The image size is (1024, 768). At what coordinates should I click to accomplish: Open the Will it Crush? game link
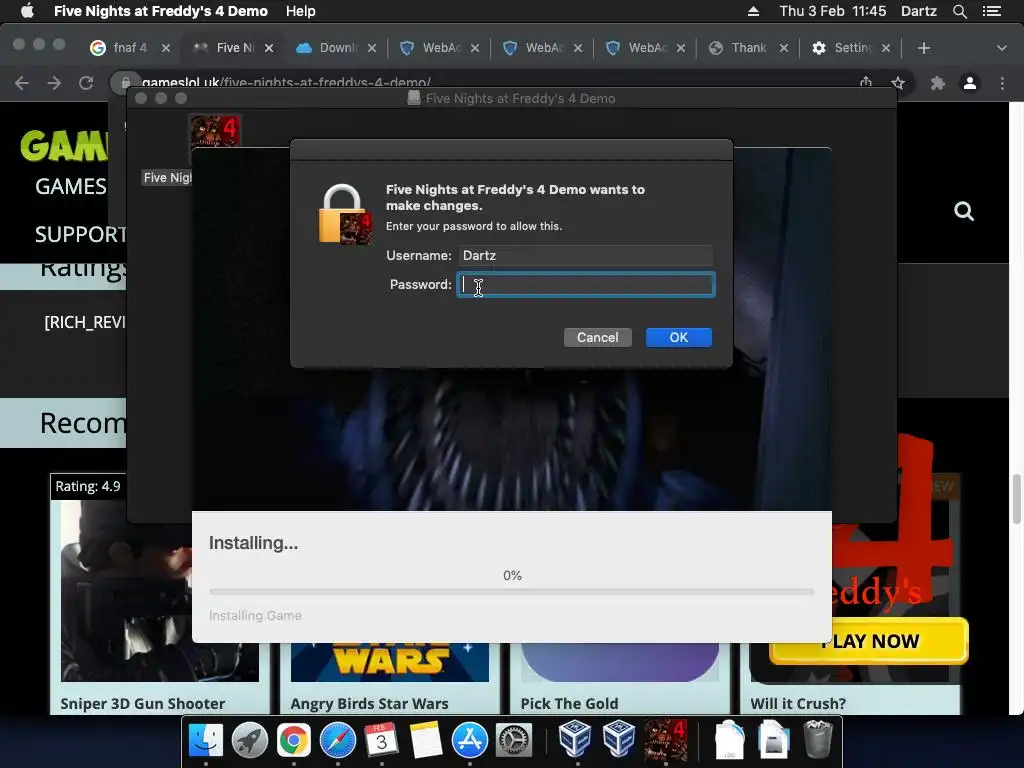coord(798,703)
